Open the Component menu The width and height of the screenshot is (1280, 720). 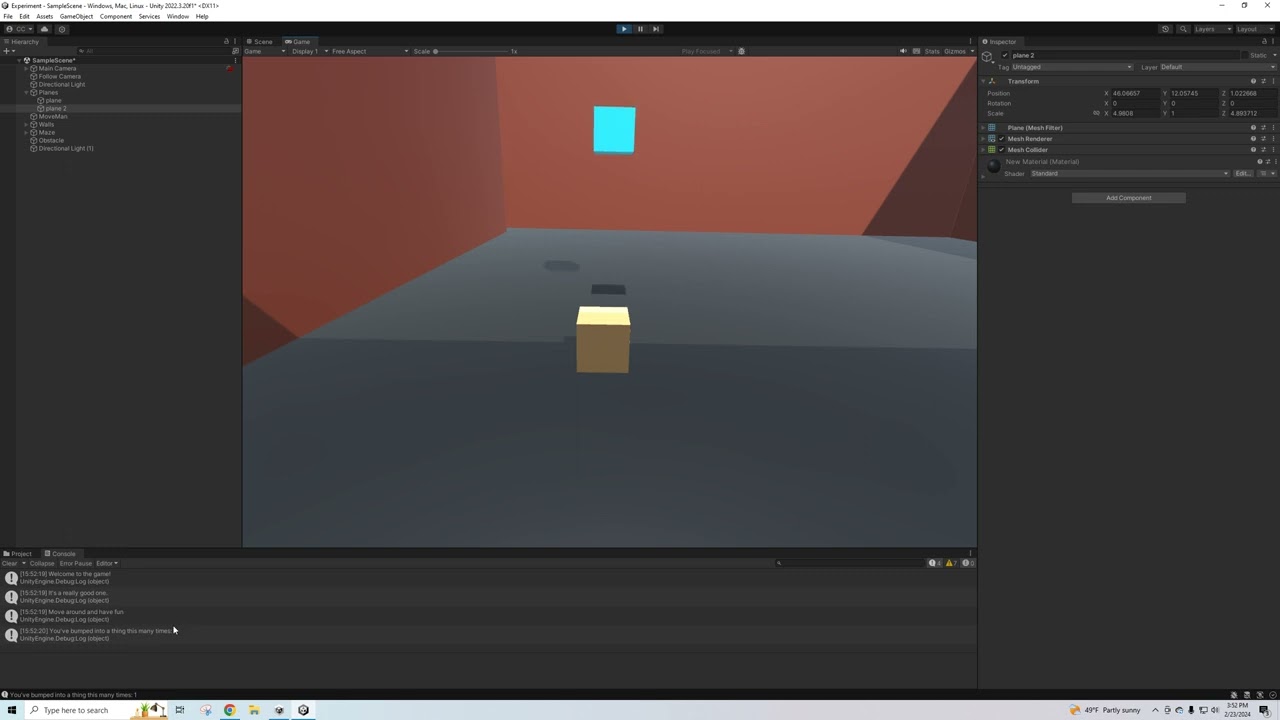click(116, 17)
